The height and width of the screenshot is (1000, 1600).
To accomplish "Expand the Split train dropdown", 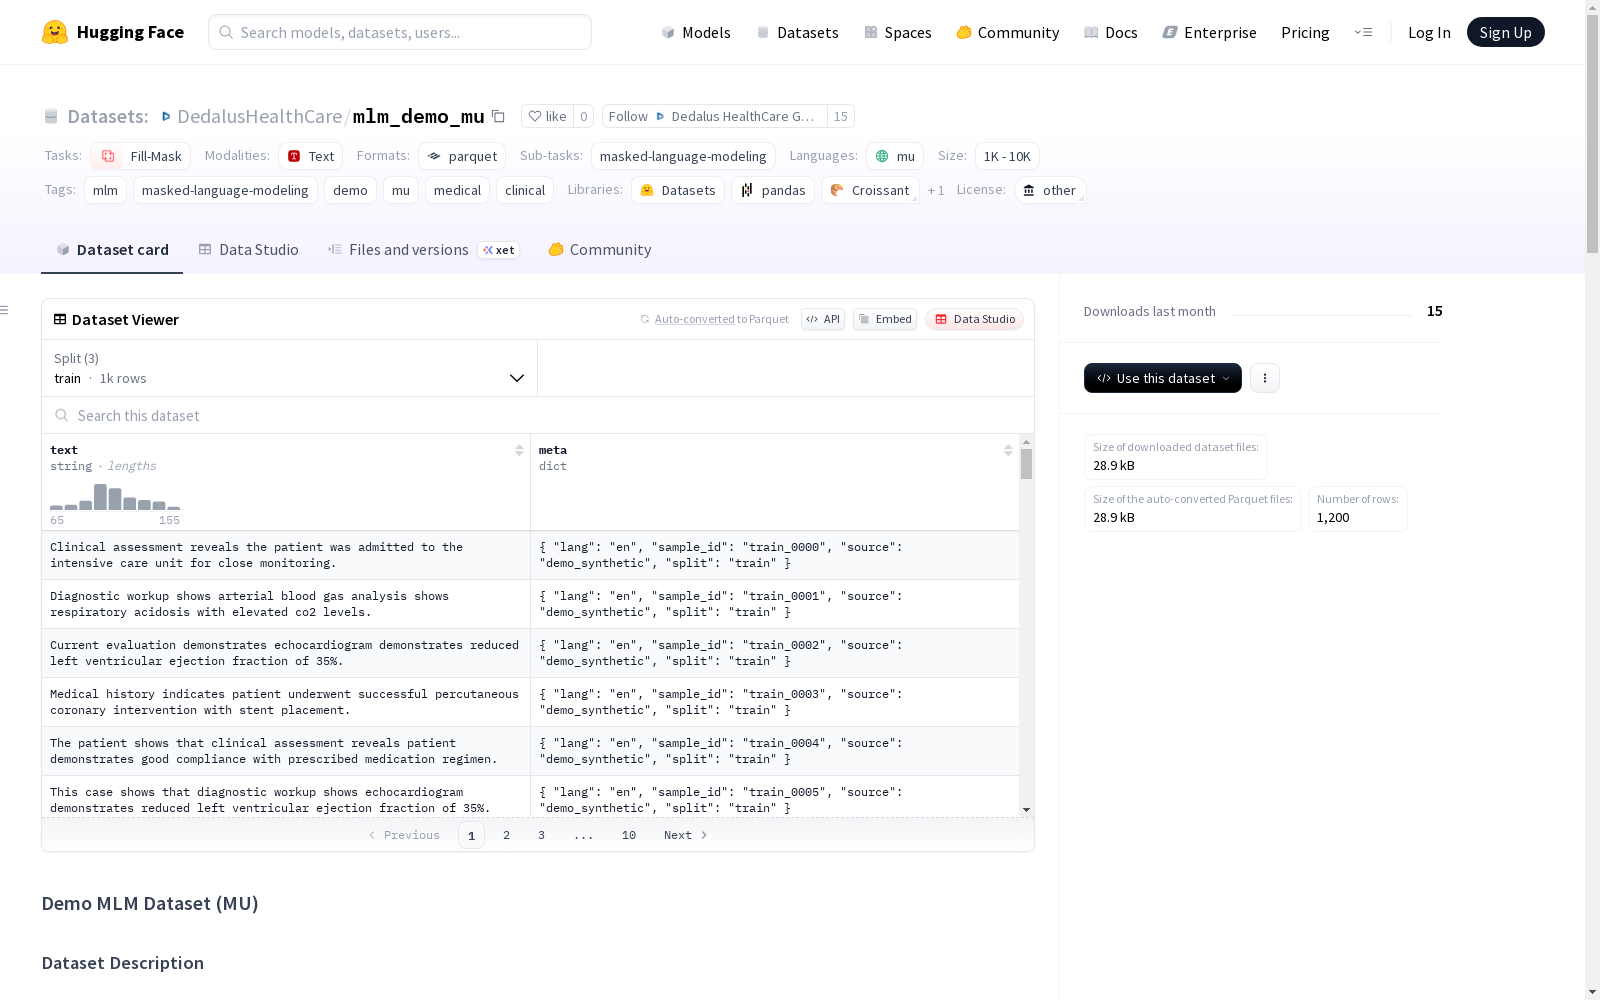I will click(x=290, y=368).
